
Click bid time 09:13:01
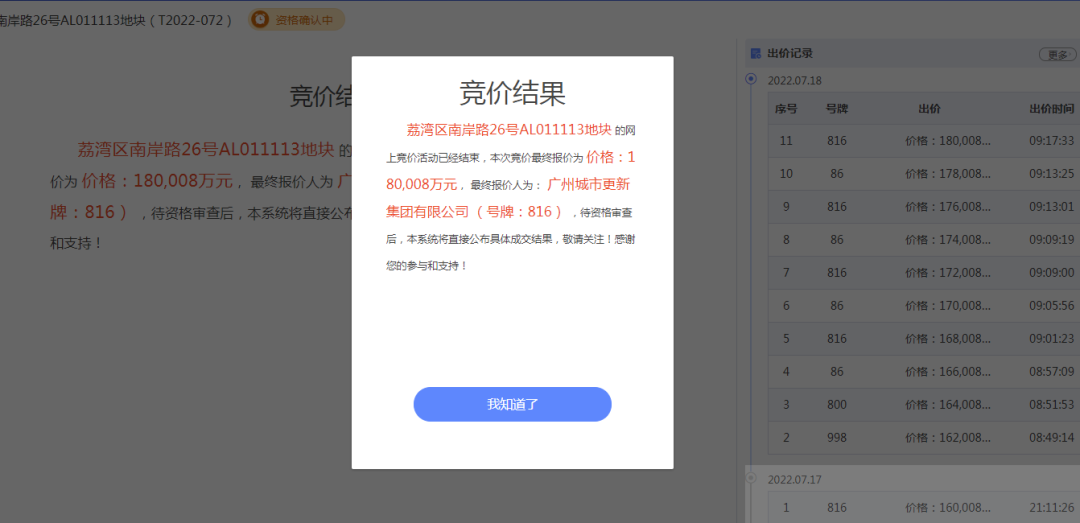point(1052,207)
